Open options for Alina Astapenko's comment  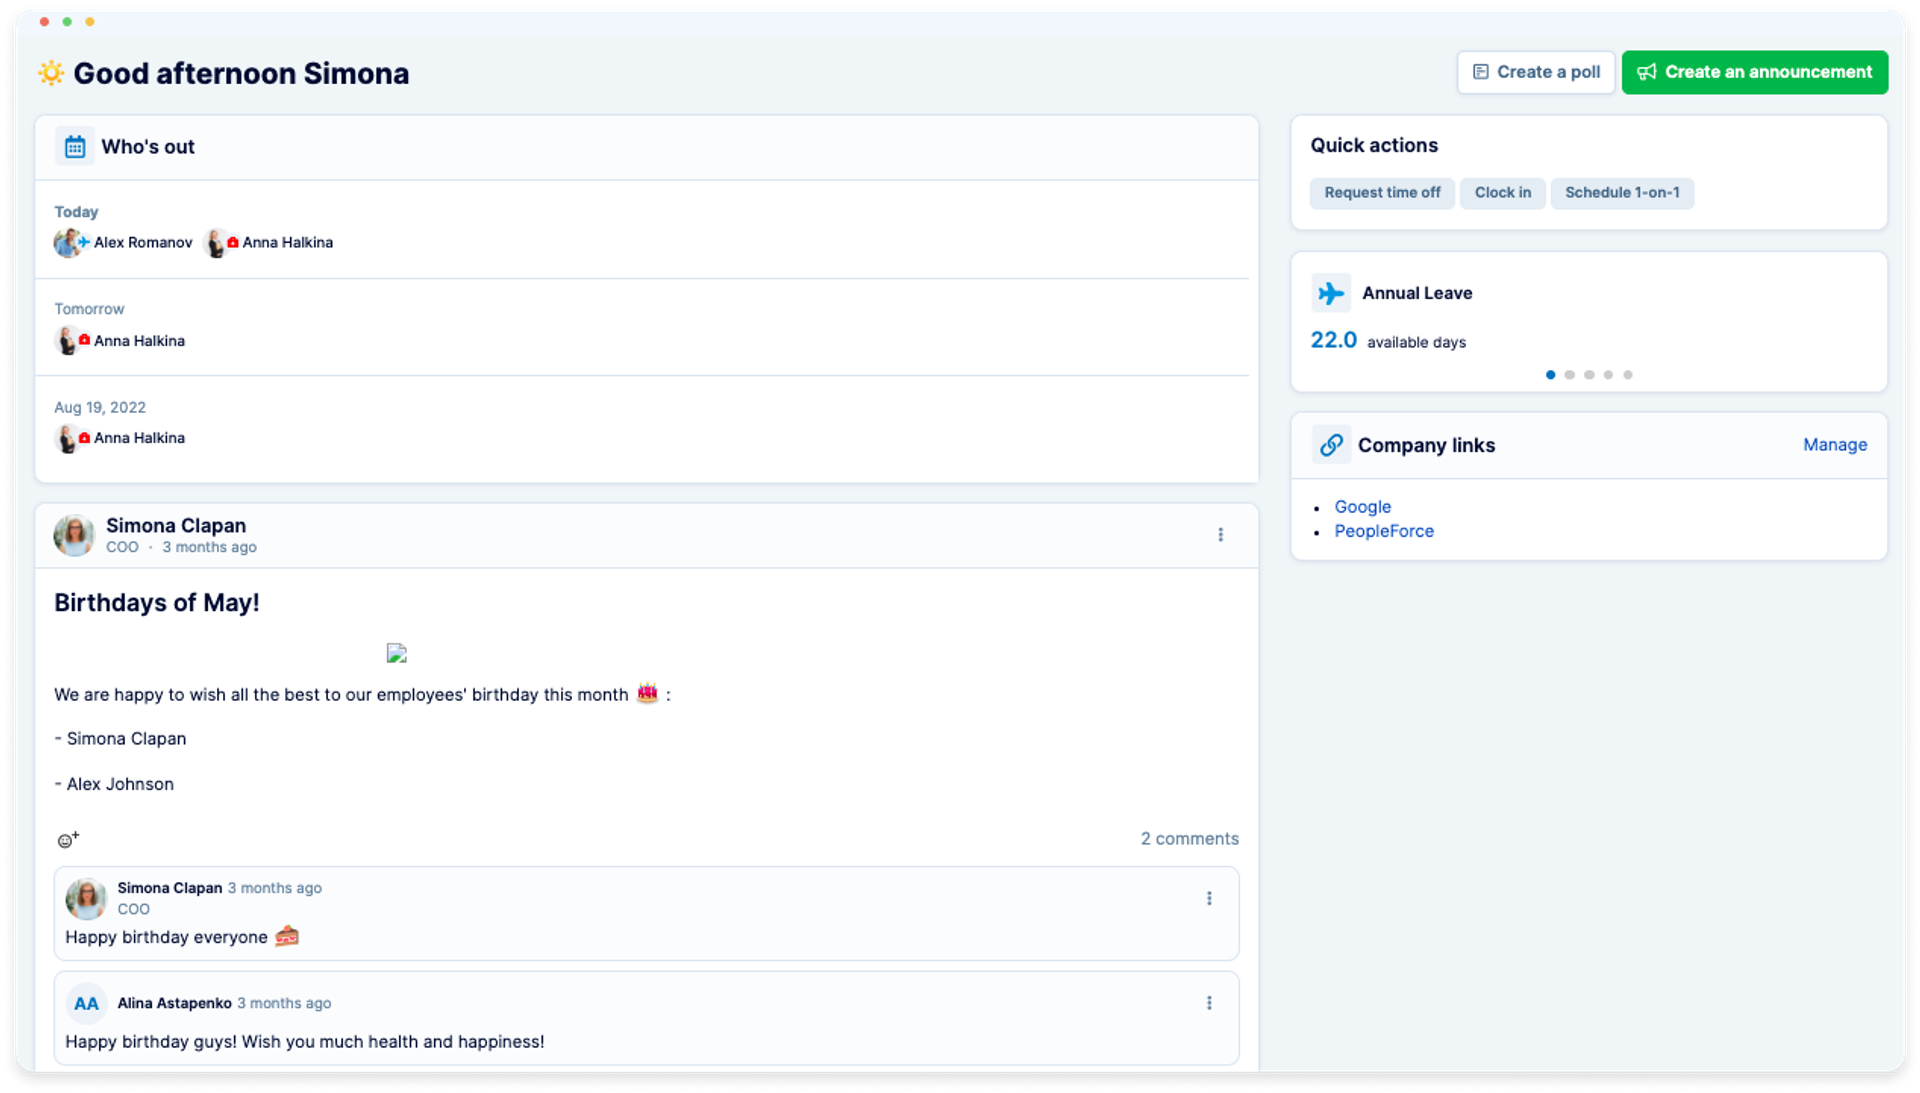pos(1209,1003)
